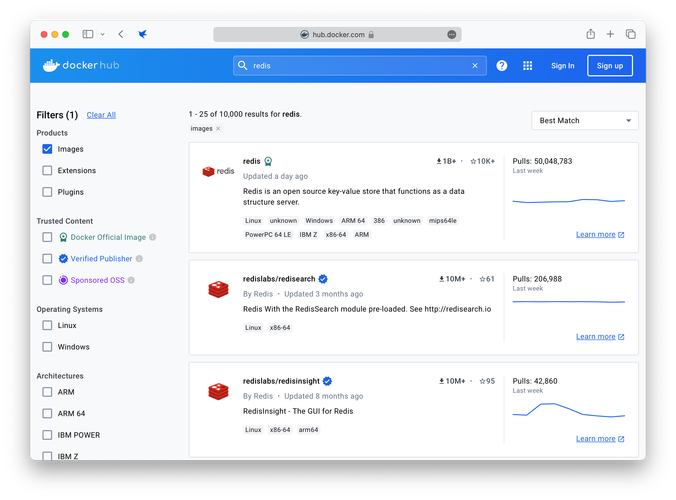
Task: Click the redis weekly pulls chart
Action: tap(568, 201)
